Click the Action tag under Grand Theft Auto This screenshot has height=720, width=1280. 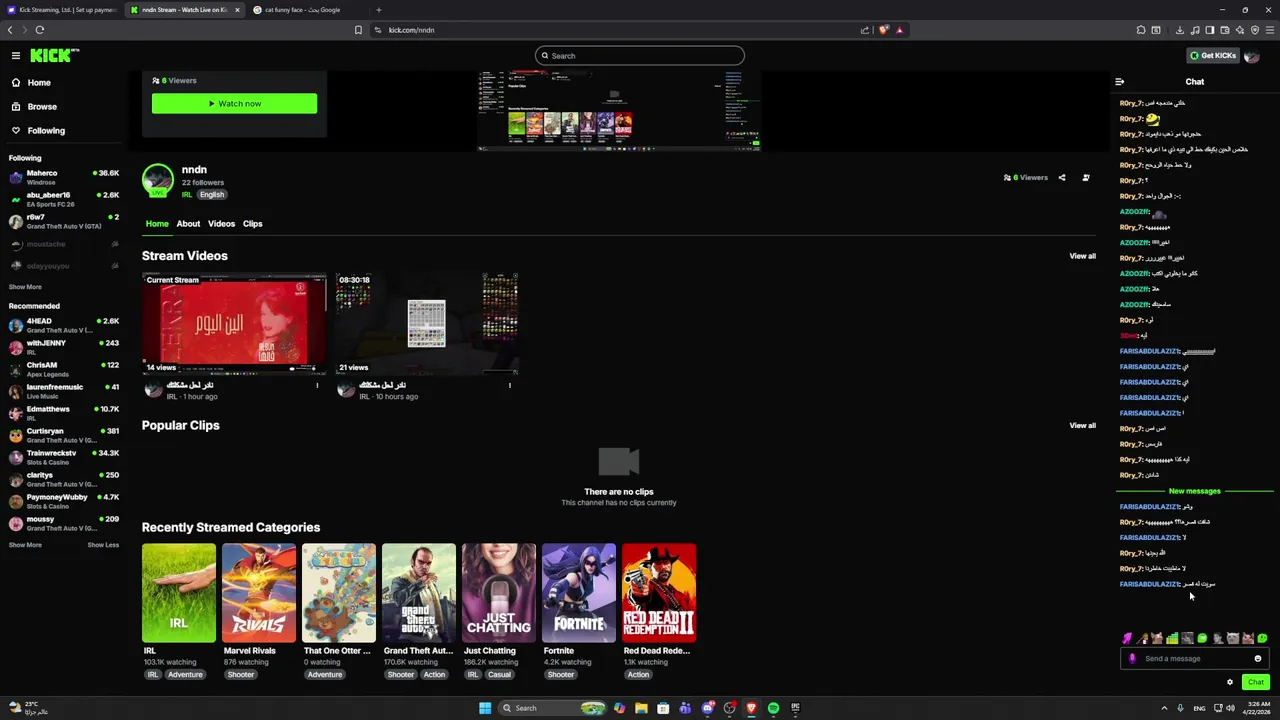[434, 675]
